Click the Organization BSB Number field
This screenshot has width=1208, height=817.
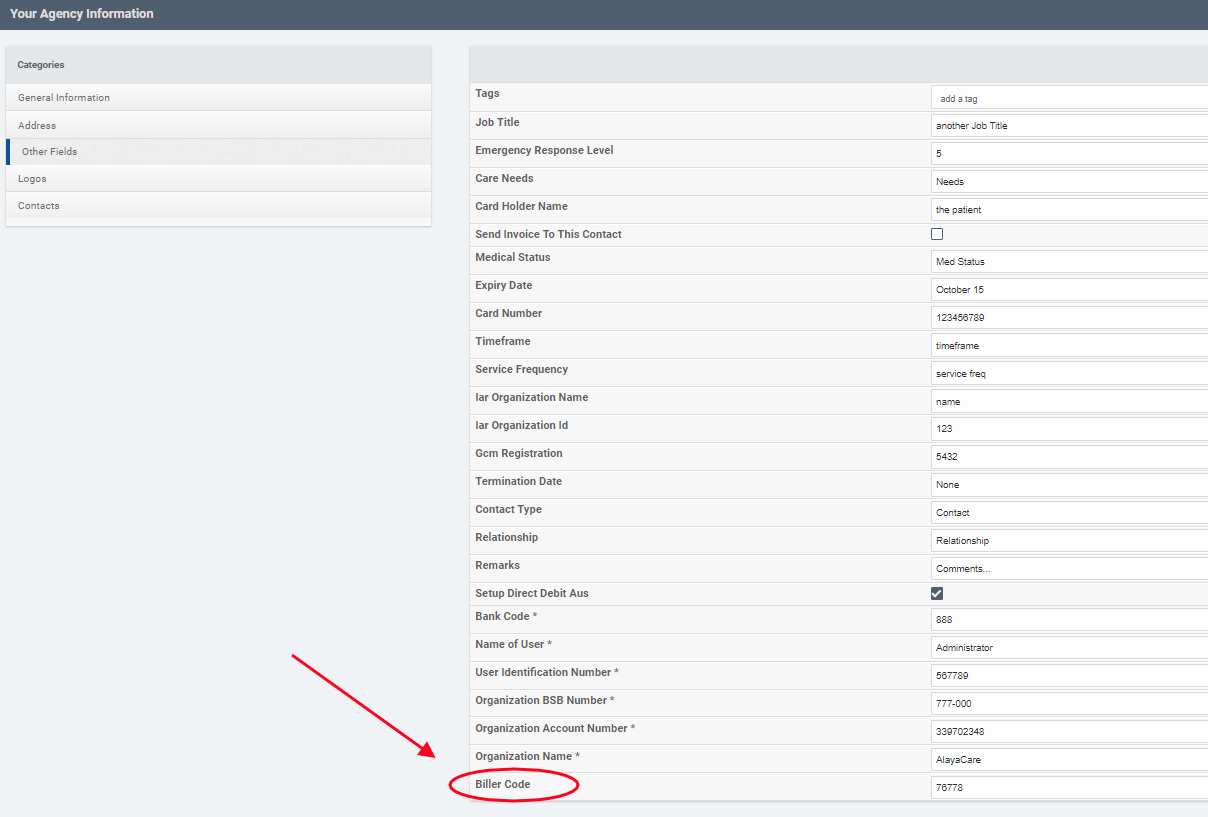pos(1068,704)
